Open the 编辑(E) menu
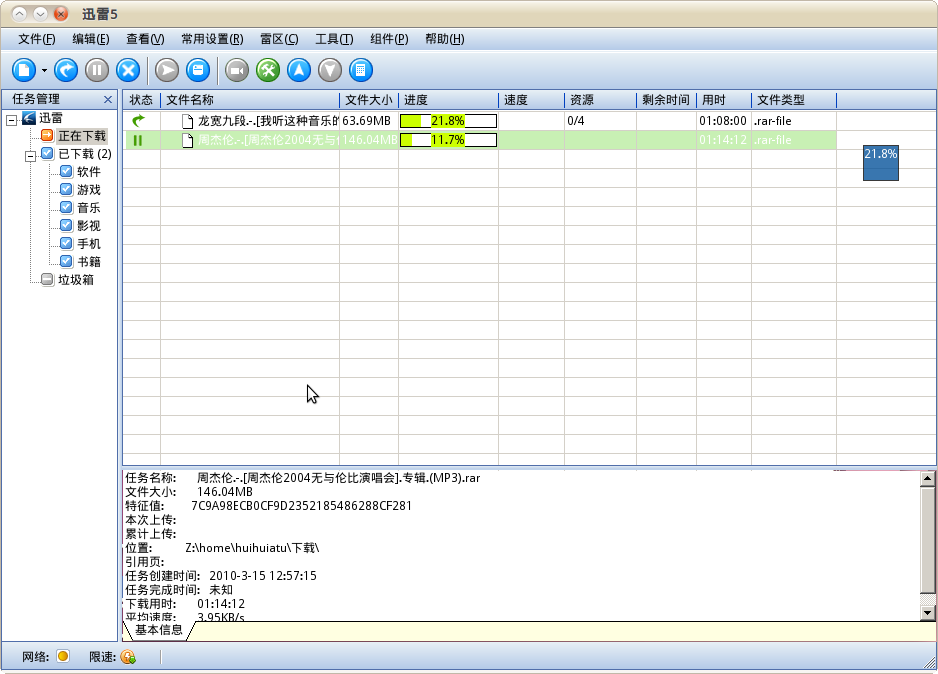This screenshot has width=938, height=674. (91, 39)
